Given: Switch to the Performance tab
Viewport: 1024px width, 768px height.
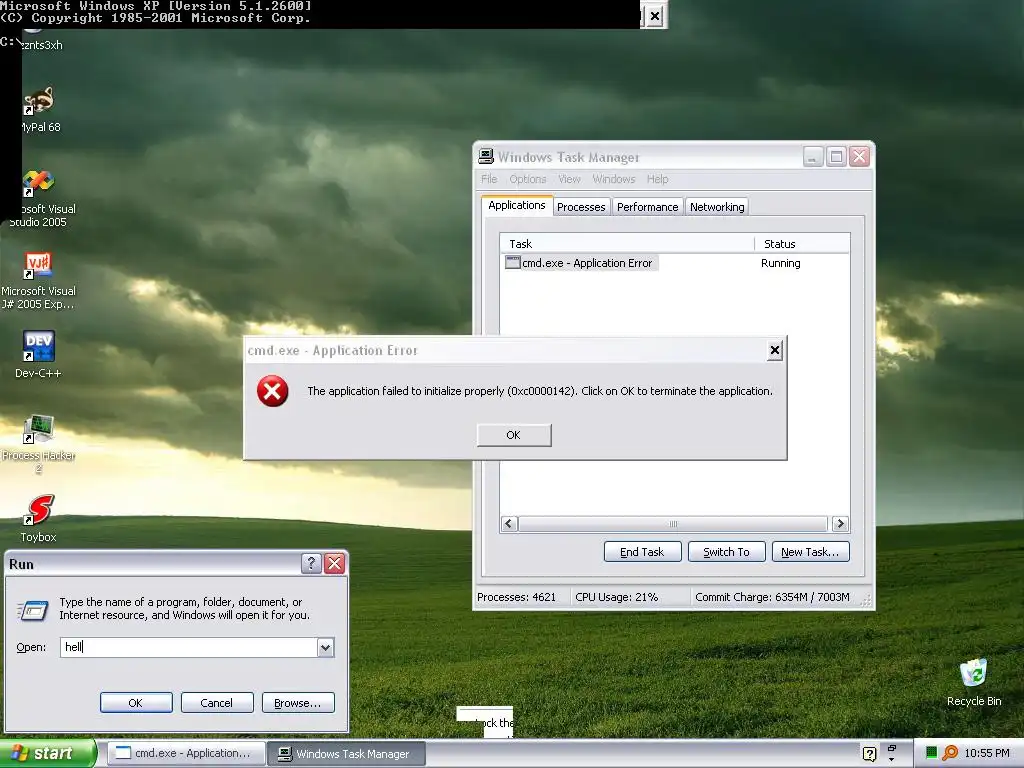Looking at the screenshot, I should (x=648, y=207).
